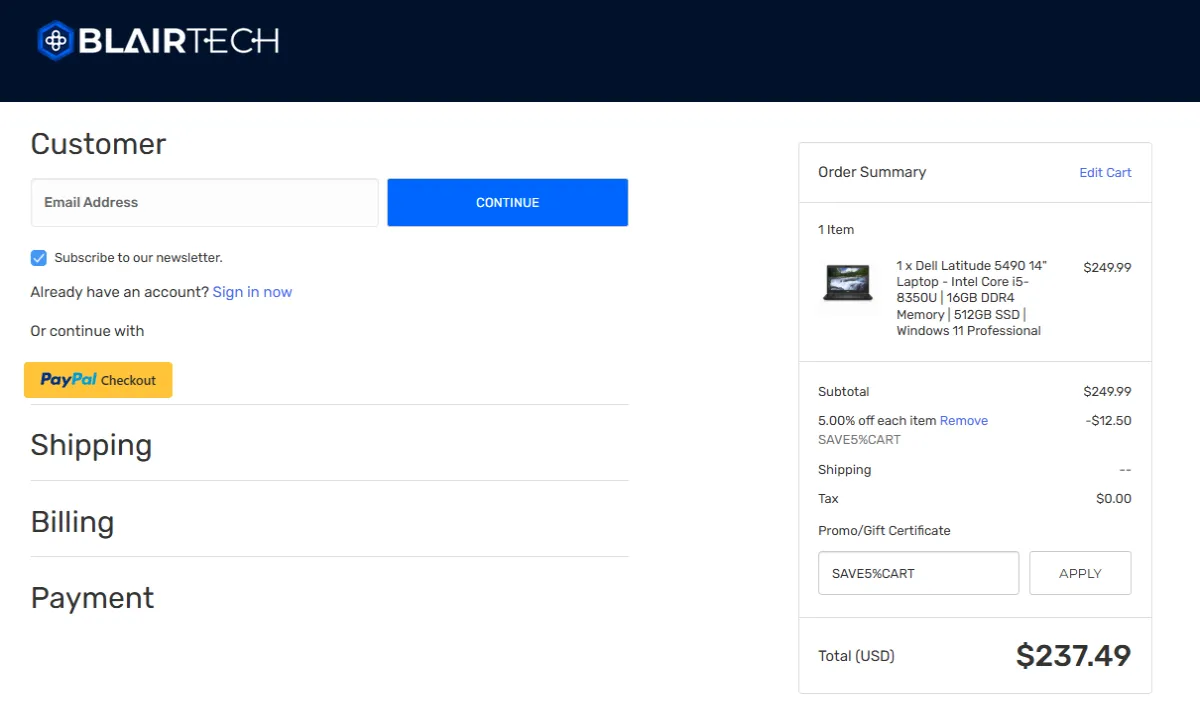This screenshot has height=725, width=1200.
Task: Expand the Payment section heading
Action: (92, 598)
